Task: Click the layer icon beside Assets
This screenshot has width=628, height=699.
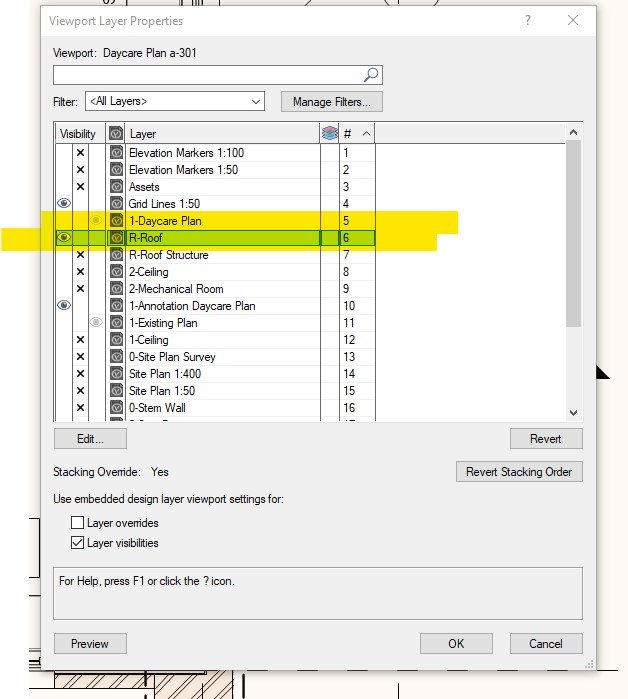Action: 116,187
